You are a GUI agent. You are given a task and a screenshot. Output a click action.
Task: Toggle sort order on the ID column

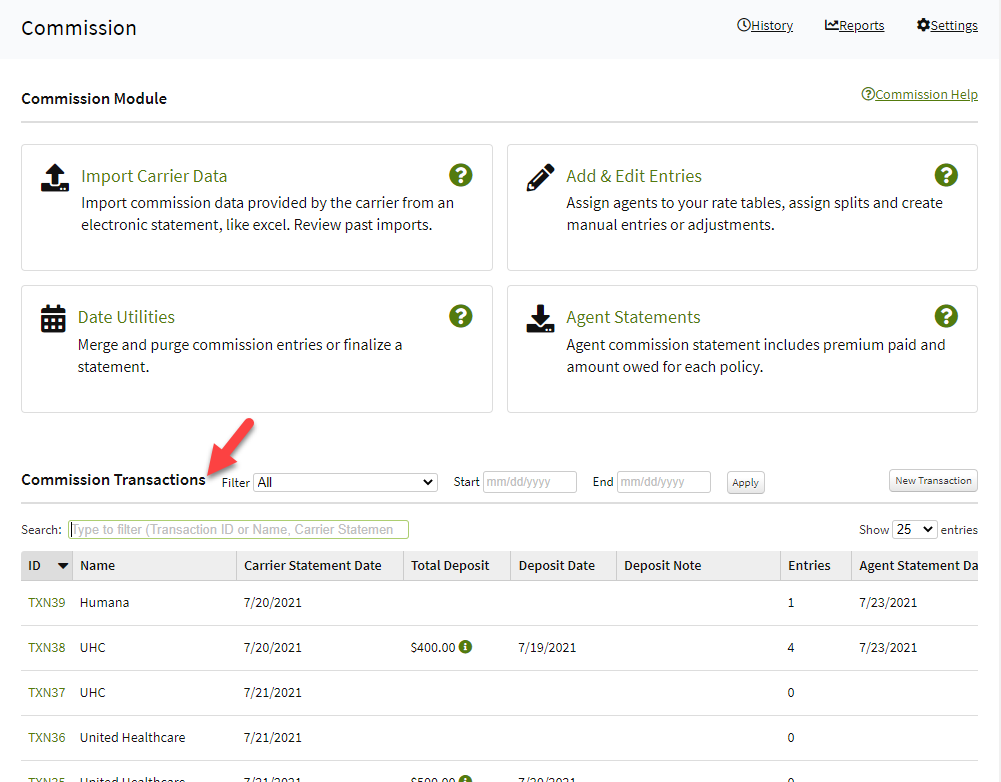point(46,565)
